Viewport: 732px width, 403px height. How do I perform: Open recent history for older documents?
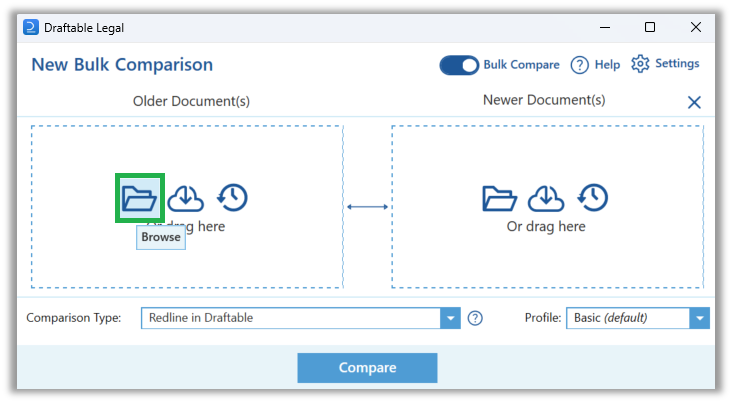tap(232, 198)
